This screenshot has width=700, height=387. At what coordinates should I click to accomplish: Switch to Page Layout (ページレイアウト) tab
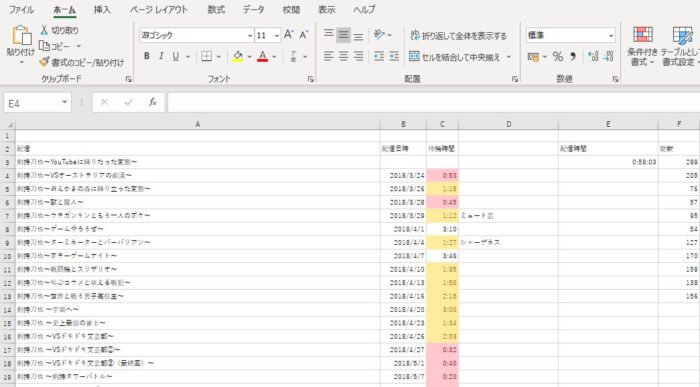click(158, 9)
